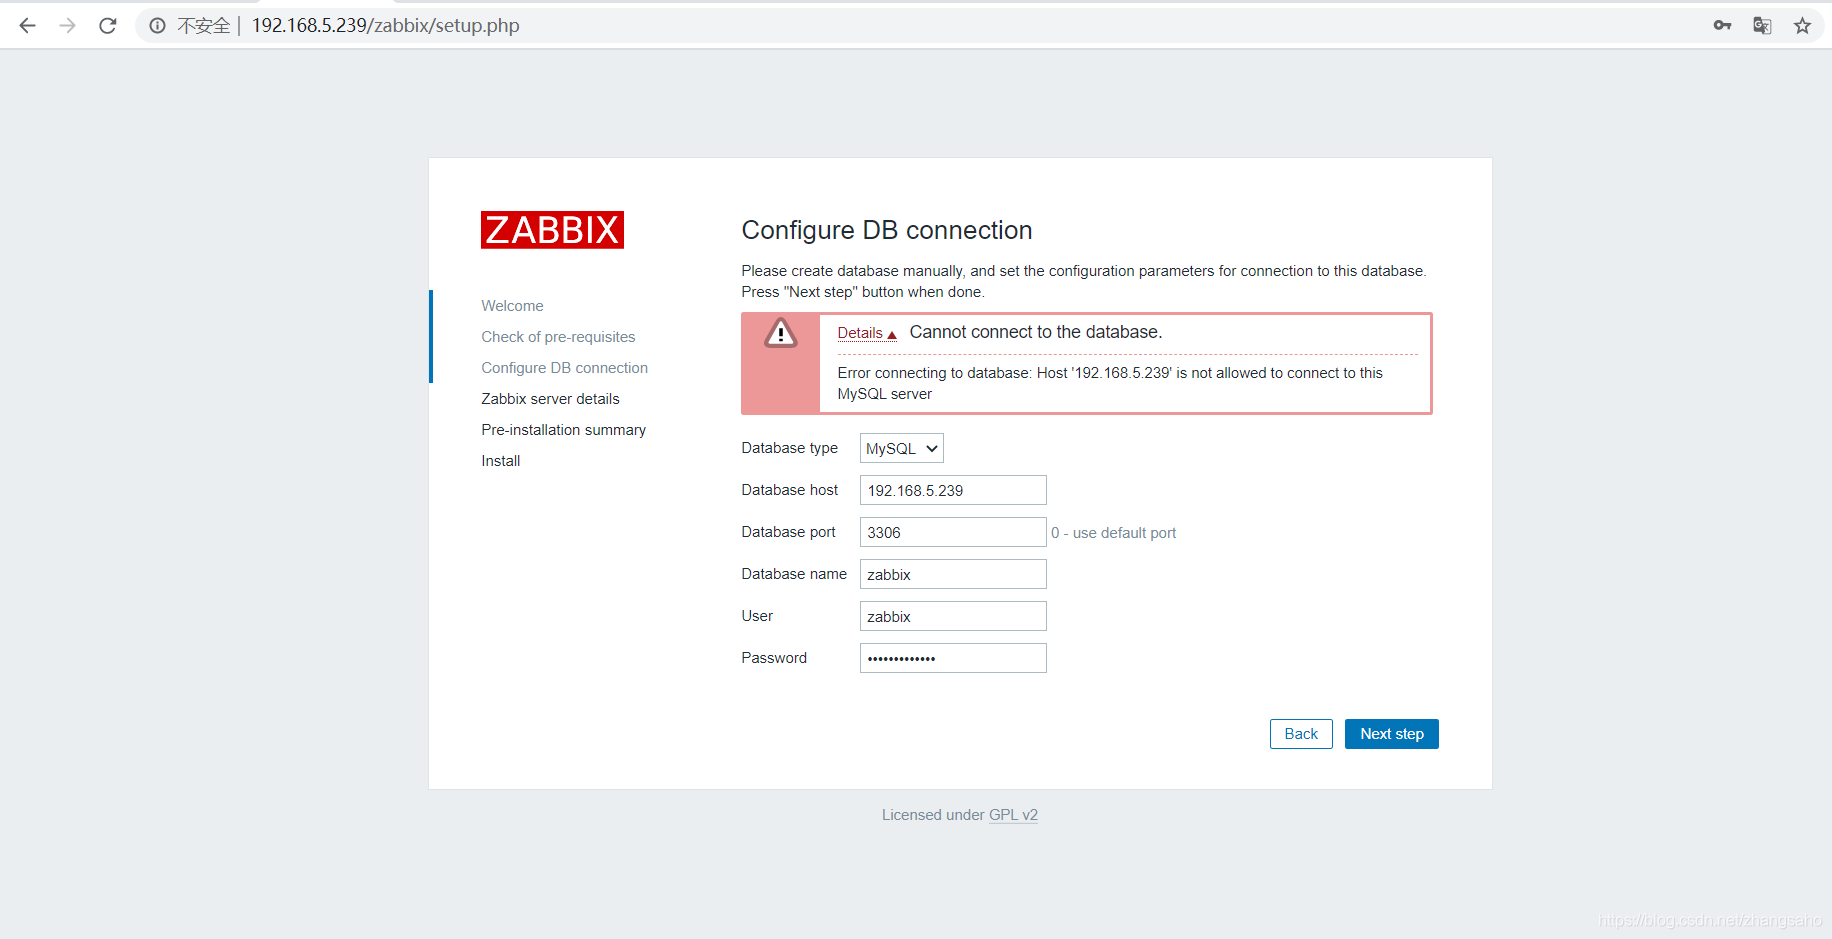
Task: Click the 'Database type' label
Action: coord(789,448)
